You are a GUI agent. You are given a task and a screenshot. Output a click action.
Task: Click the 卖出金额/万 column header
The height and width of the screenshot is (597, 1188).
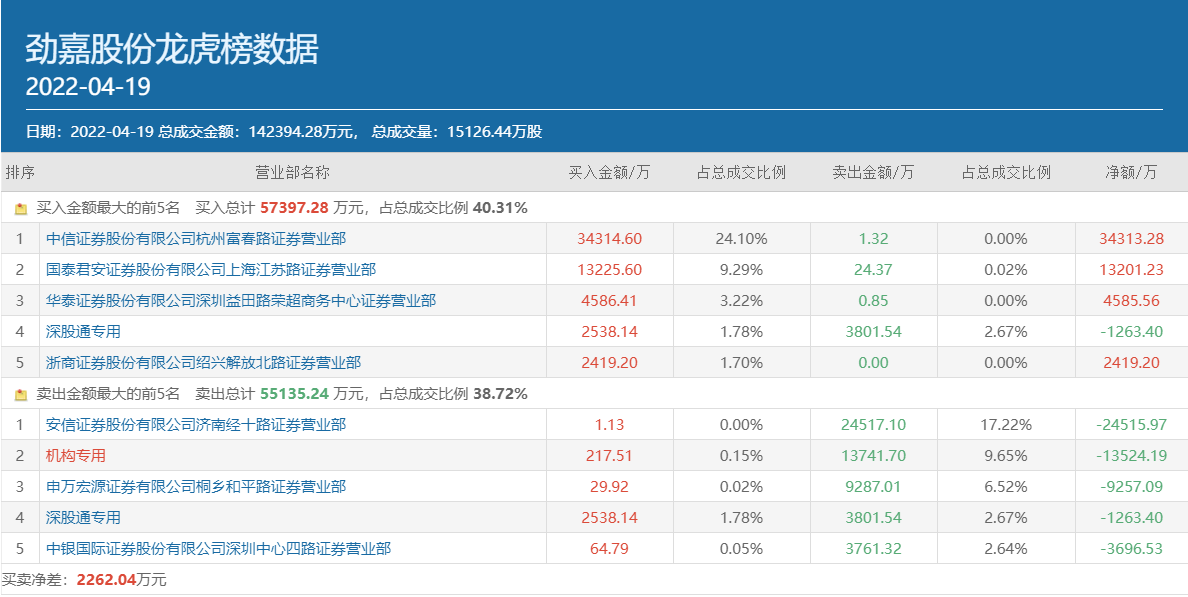(x=873, y=173)
